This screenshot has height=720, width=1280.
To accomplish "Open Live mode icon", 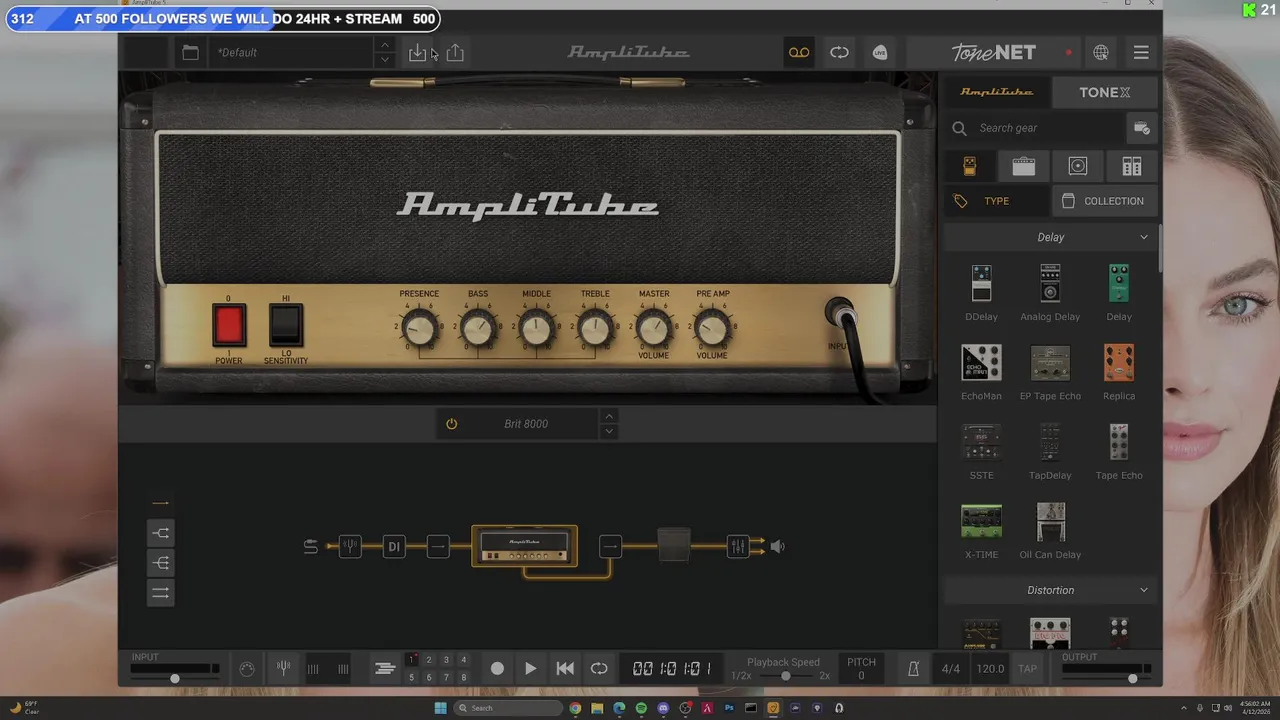I will 880,53.
